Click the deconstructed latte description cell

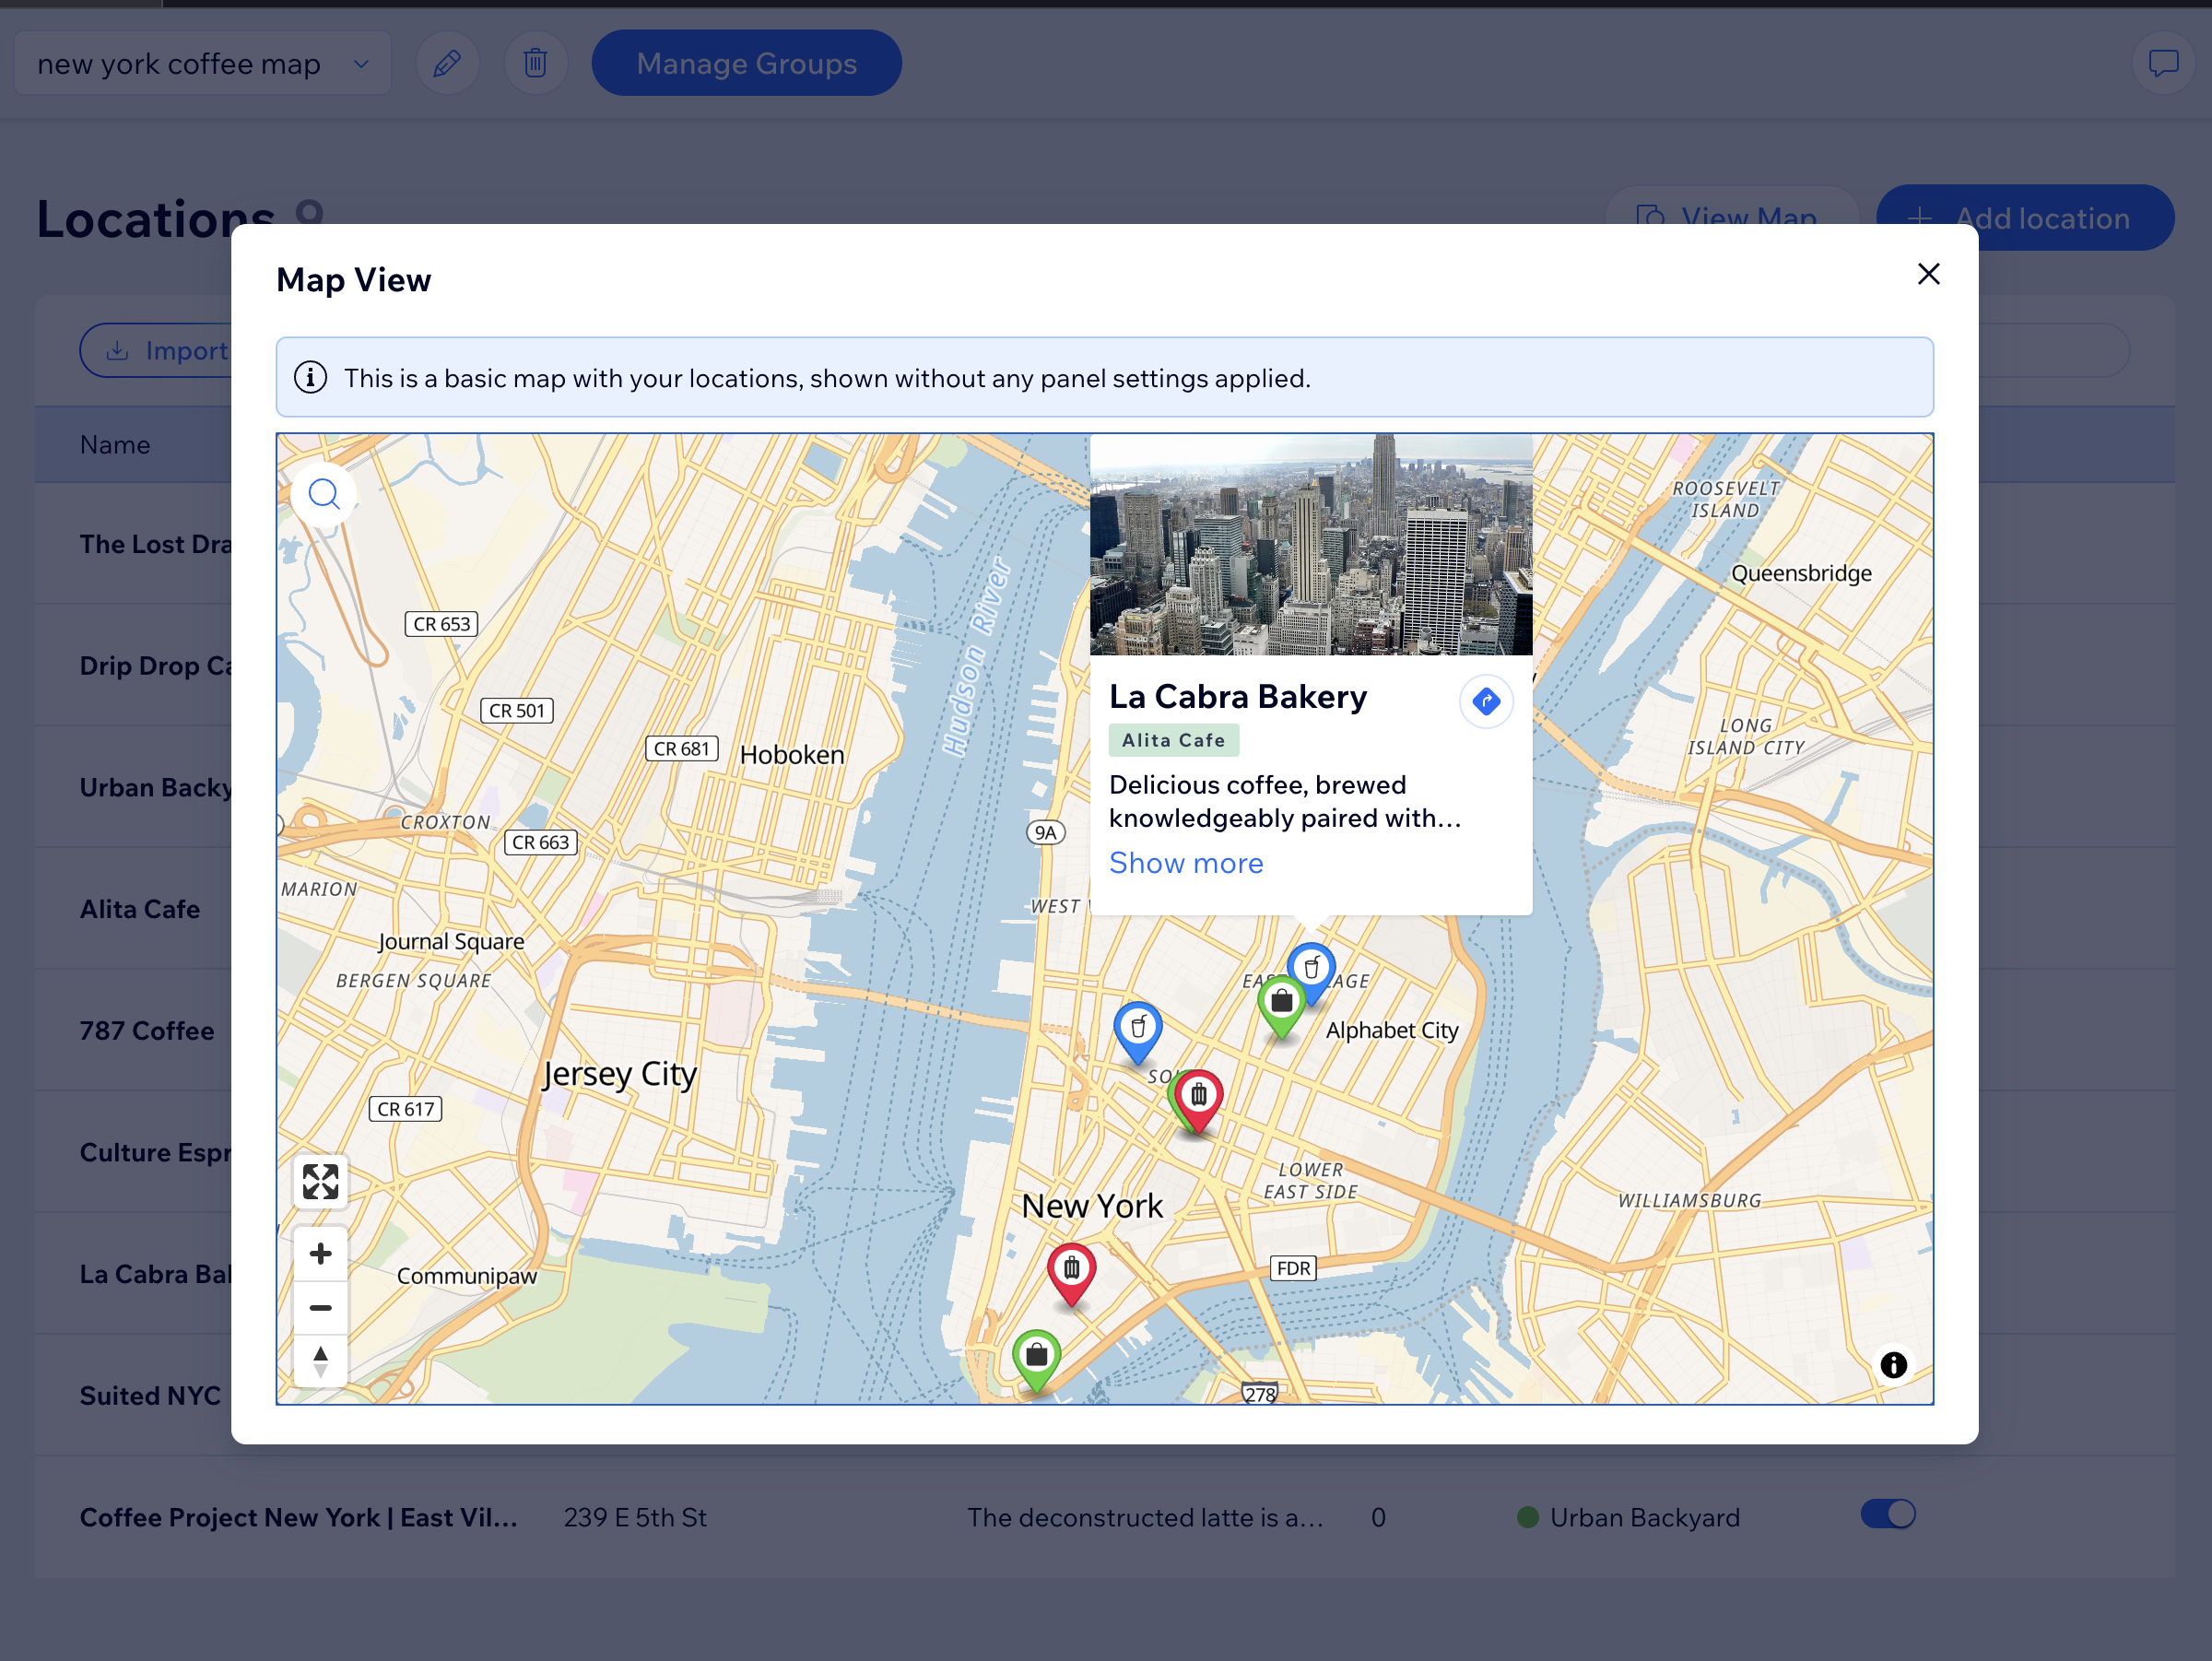(x=1145, y=1517)
